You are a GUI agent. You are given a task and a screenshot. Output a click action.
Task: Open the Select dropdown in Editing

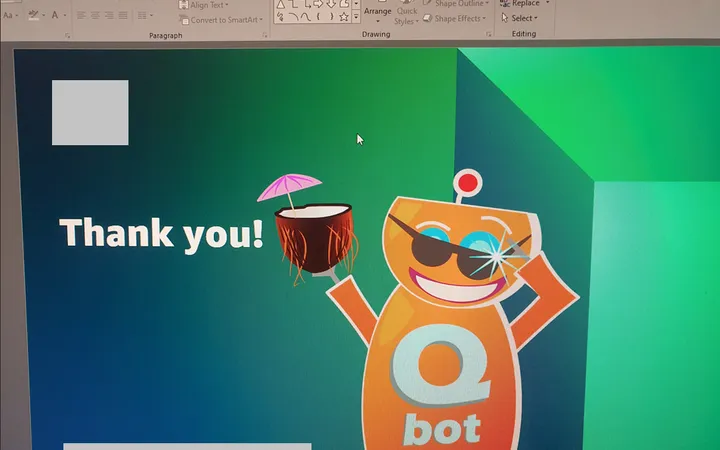[x=519, y=18]
